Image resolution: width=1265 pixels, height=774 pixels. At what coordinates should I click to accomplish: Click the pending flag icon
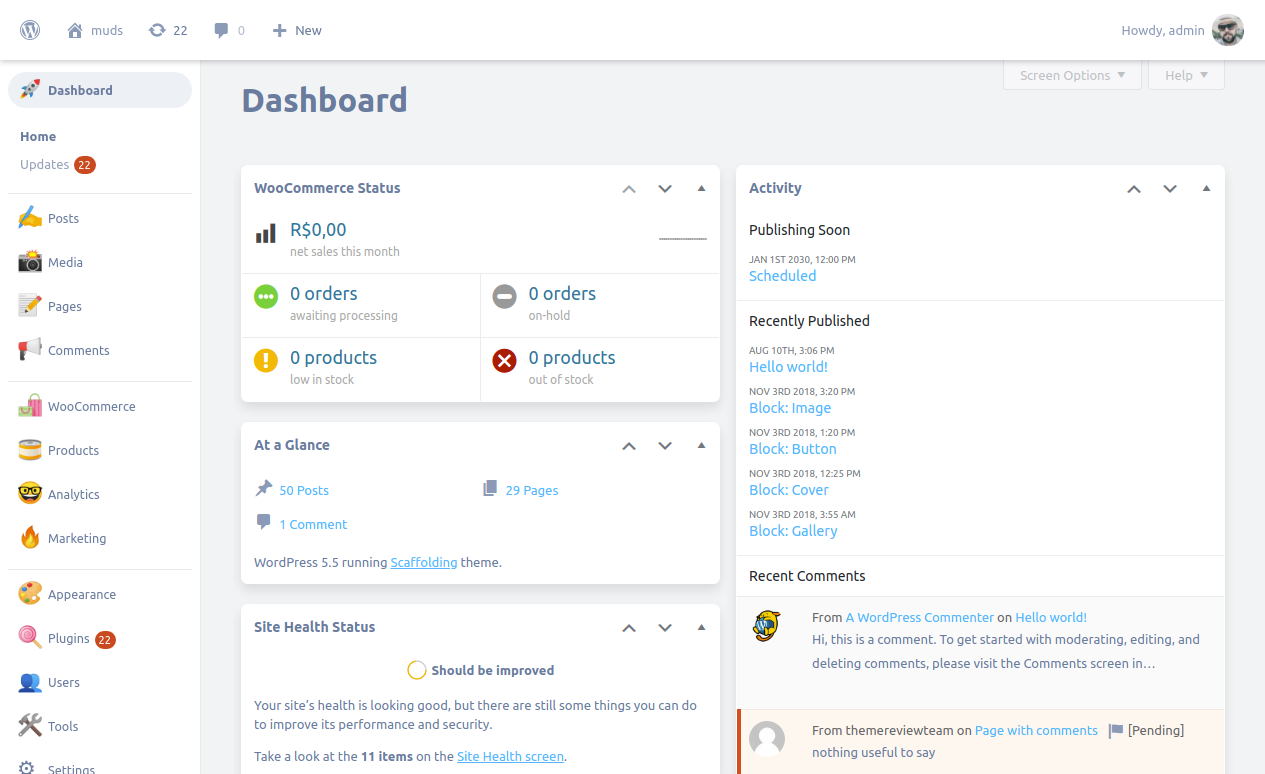coord(1116,731)
